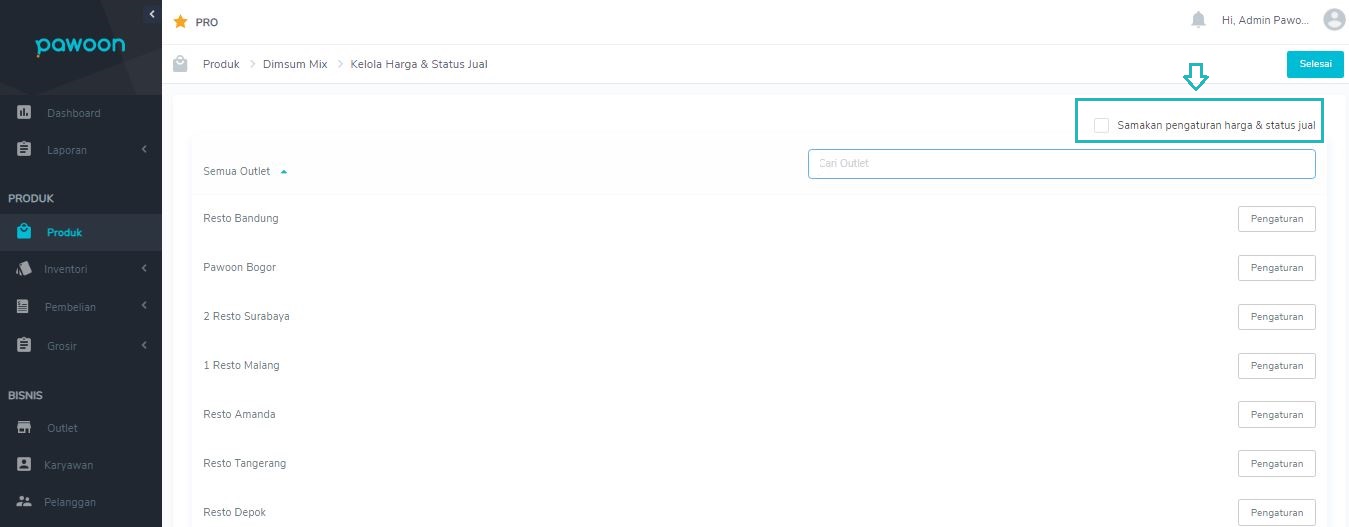Open Pengaturan for 1 Resto Malang
Viewport: 1349px width, 527px height.
click(x=1276, y=366)
